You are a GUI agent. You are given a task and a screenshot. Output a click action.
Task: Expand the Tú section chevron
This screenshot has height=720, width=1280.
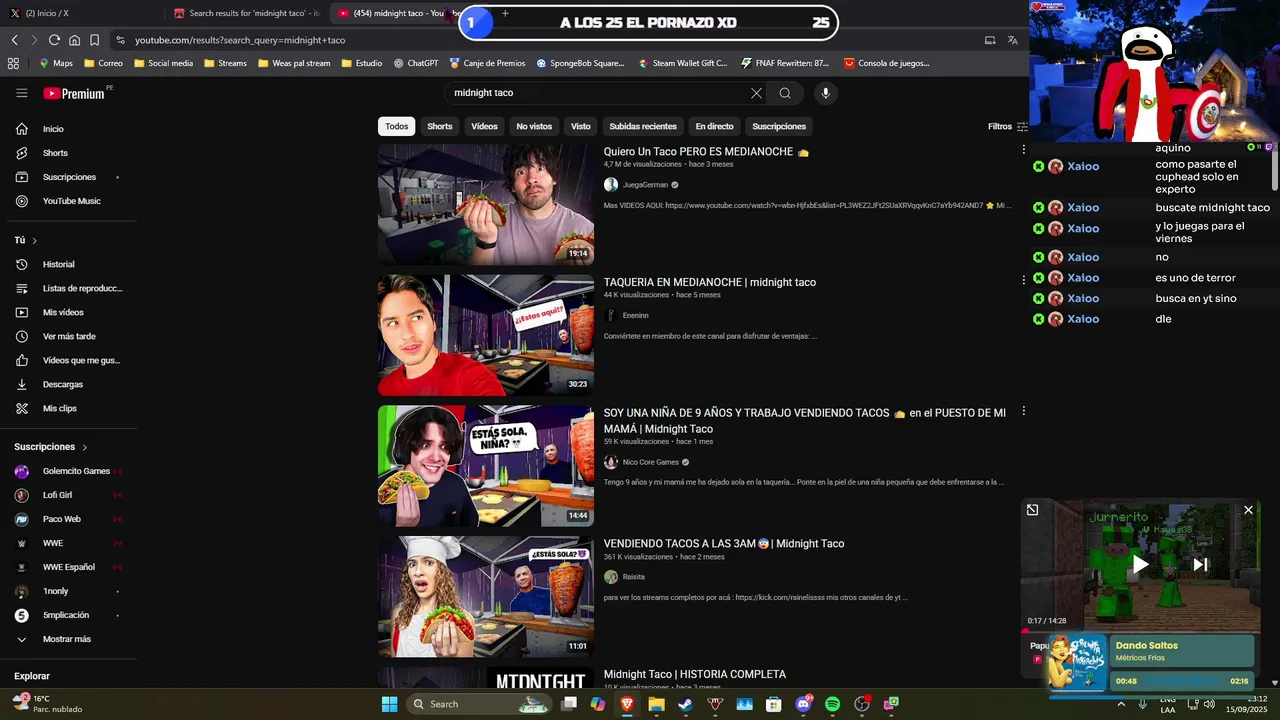pos(35,241)
